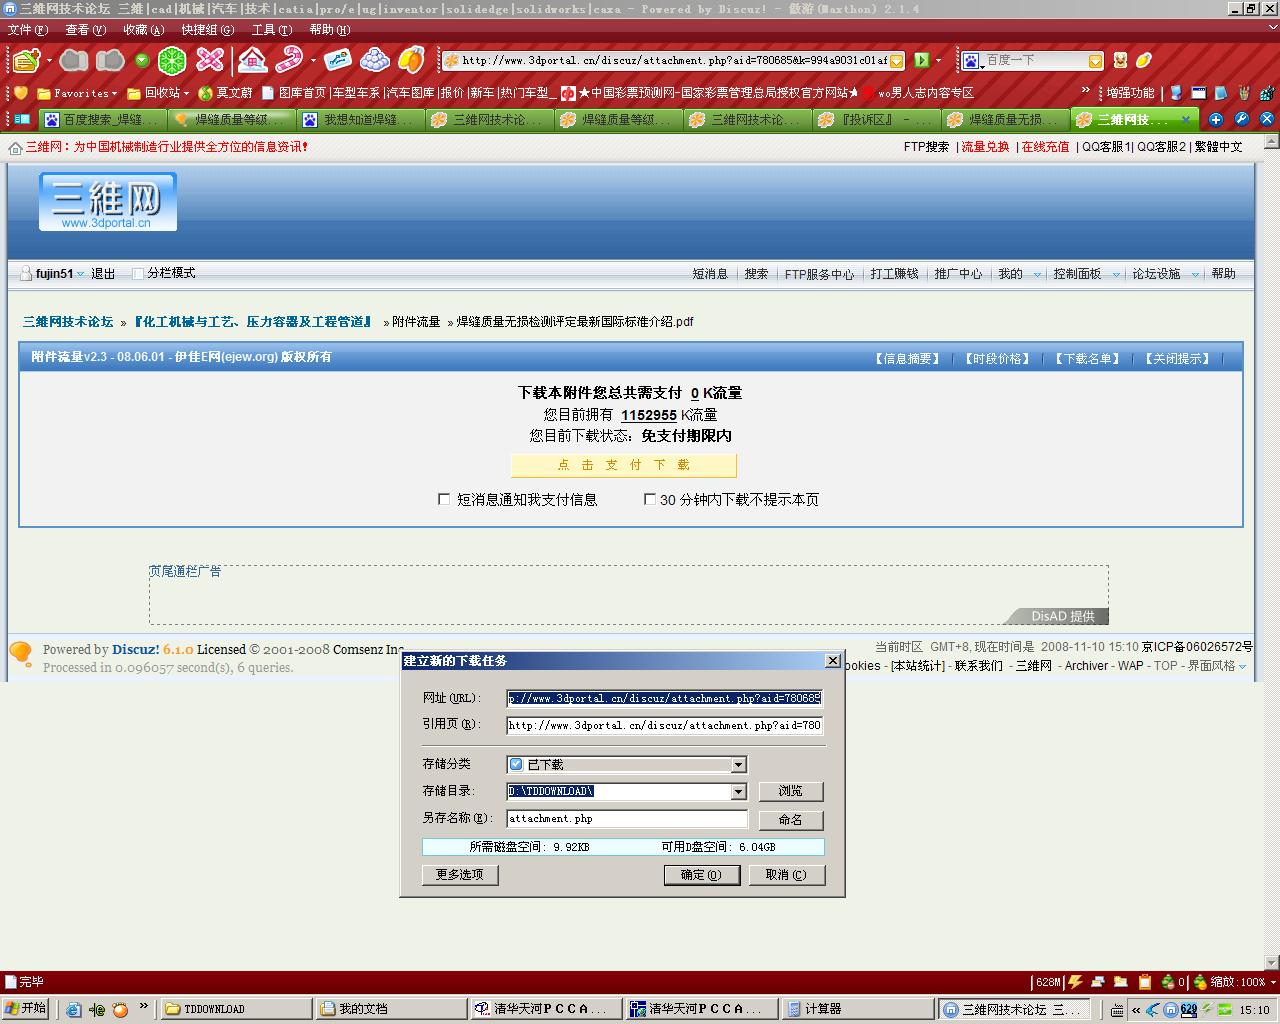Click the 更多选项 button
Image resolution: width=1280 pixels, height=1024 pixels.
coord(460,874)
